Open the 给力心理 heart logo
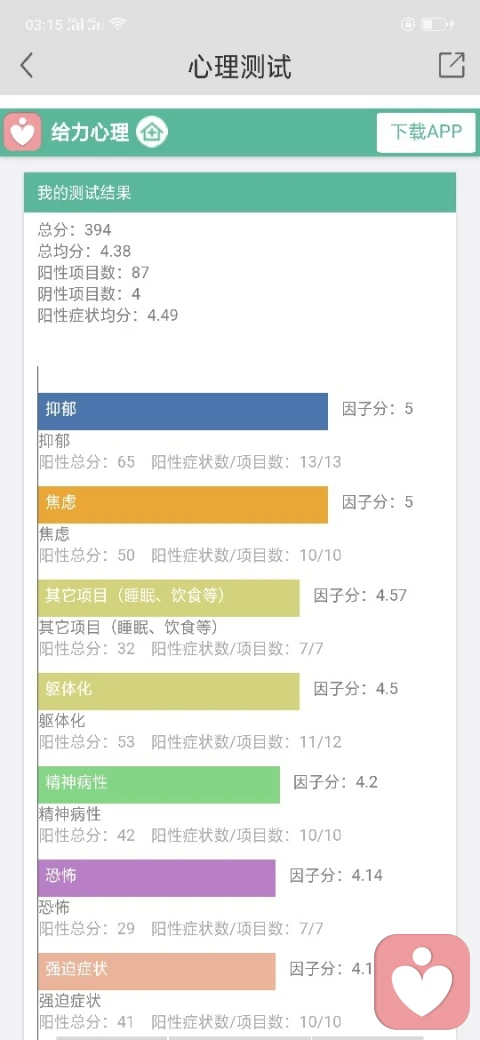 coord(23,132)
